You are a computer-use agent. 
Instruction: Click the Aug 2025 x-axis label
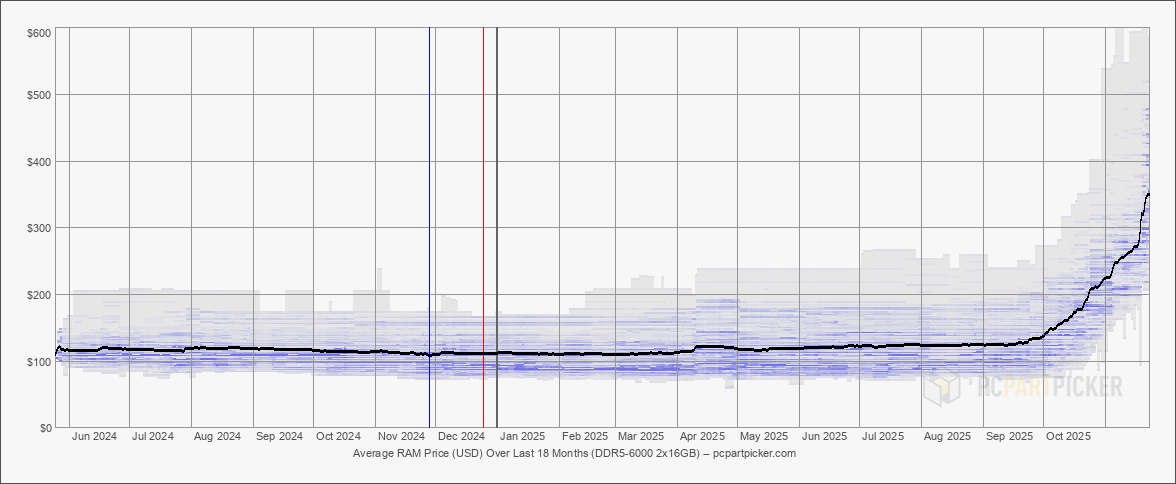click(x=947, y=436)
